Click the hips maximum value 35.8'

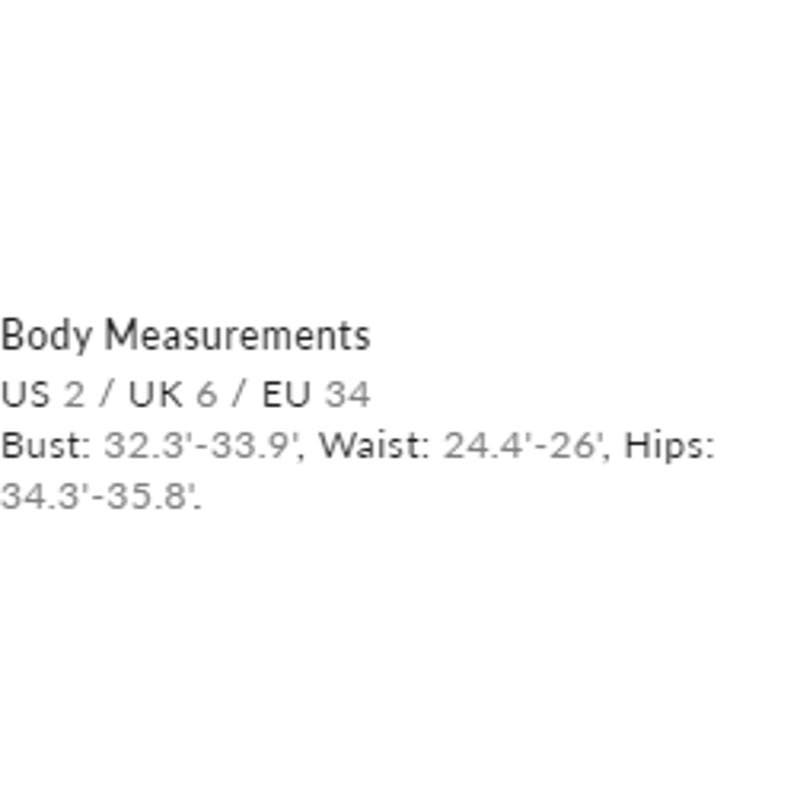[x=151, y=496]
